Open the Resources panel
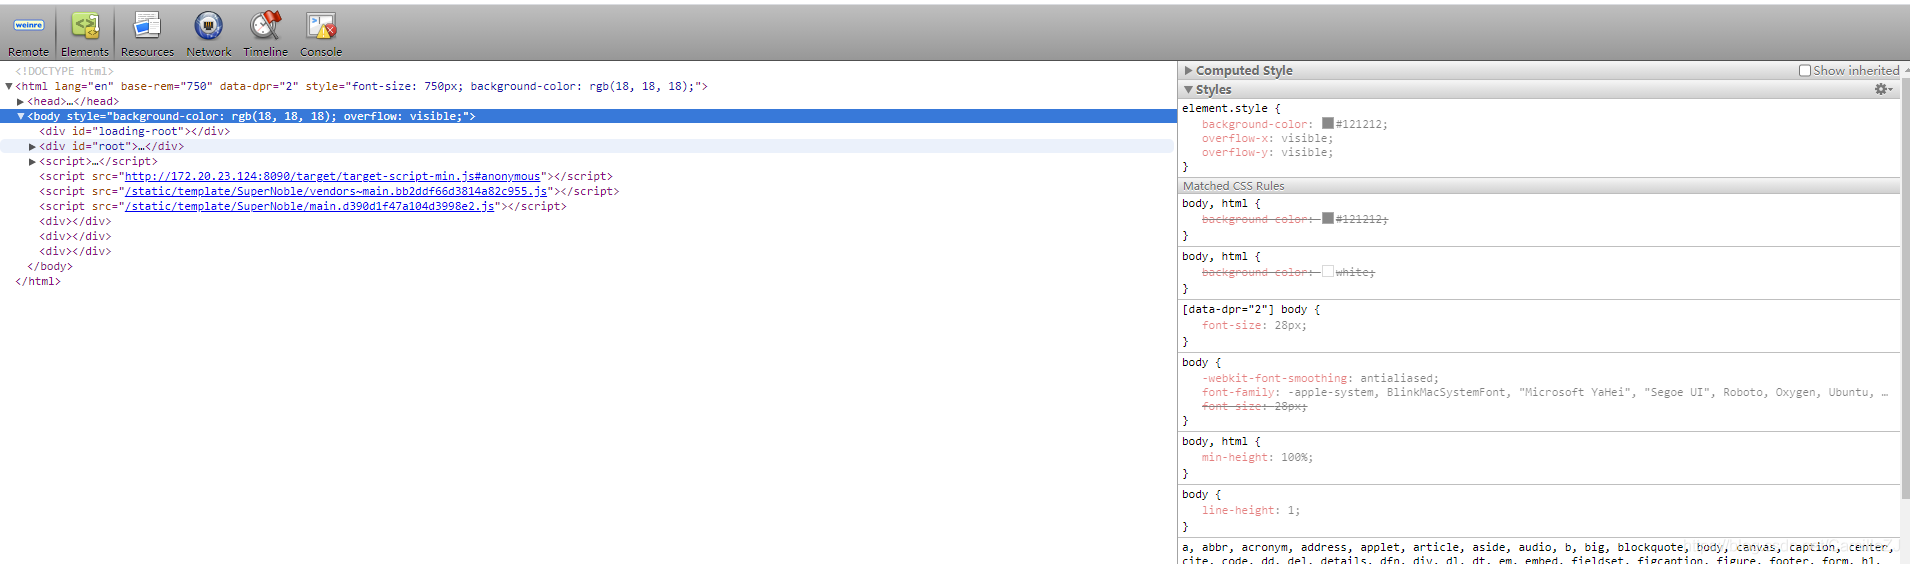Screen dimensions: 1910x564 (x=147, y=33)
